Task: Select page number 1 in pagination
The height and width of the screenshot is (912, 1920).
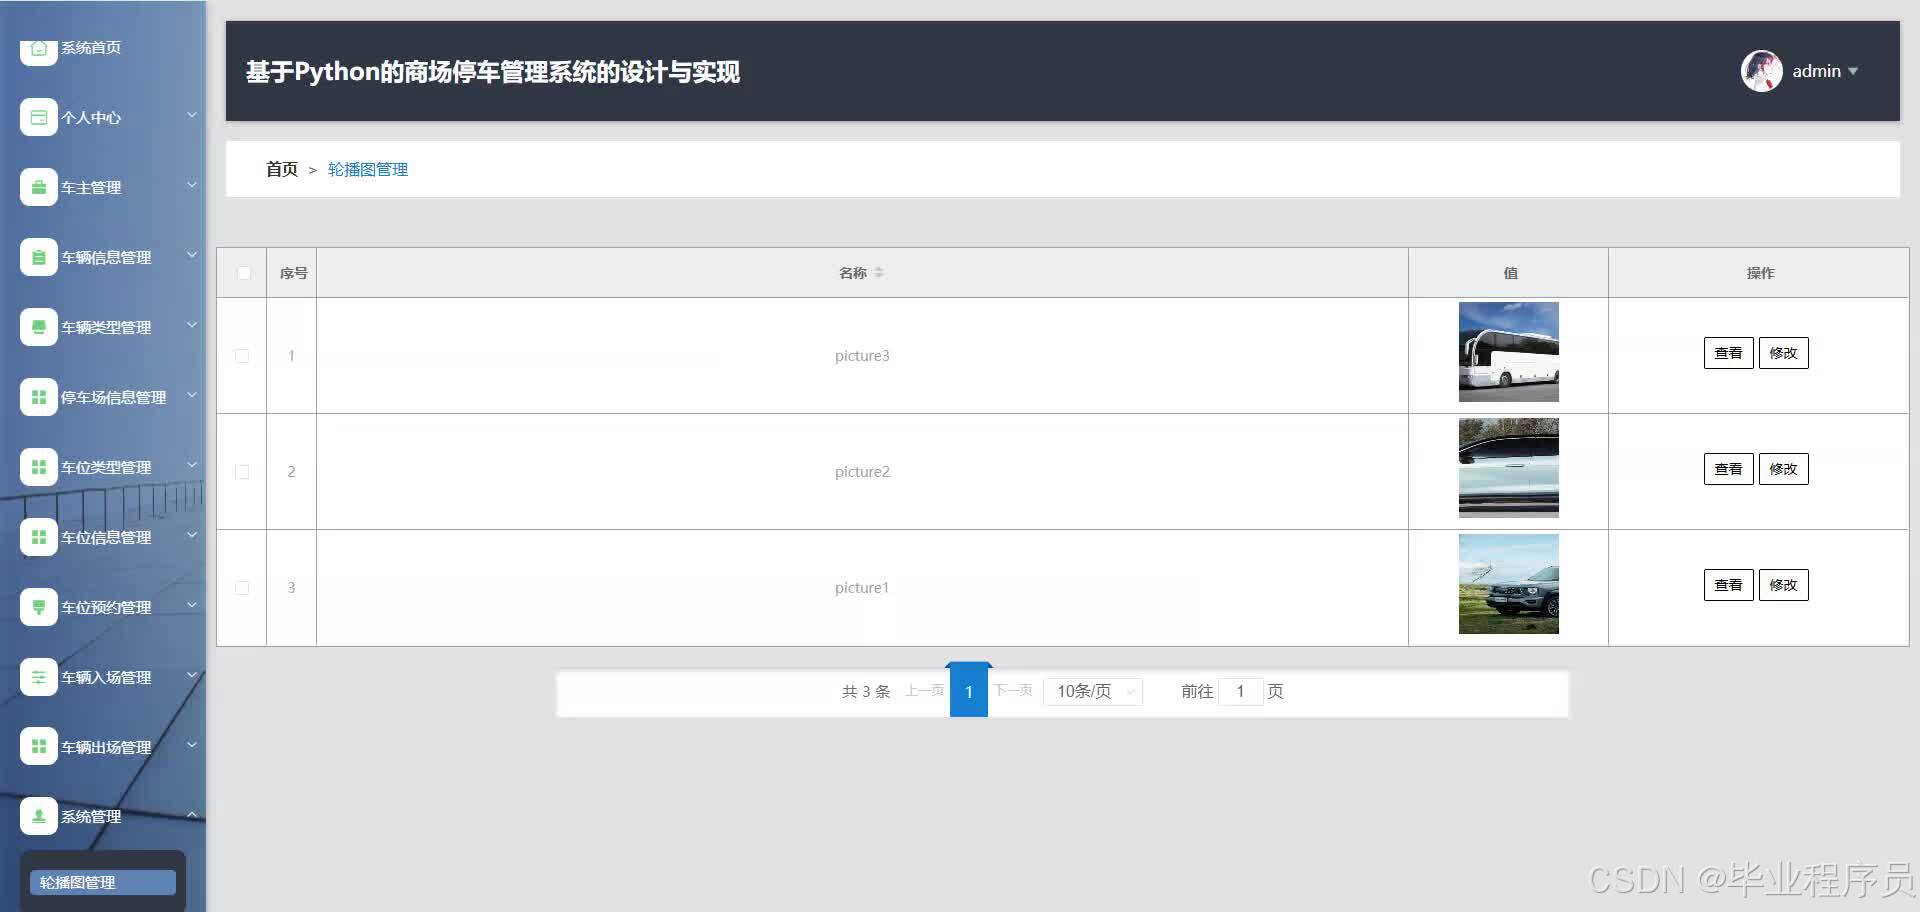Action: click(968, 691)
